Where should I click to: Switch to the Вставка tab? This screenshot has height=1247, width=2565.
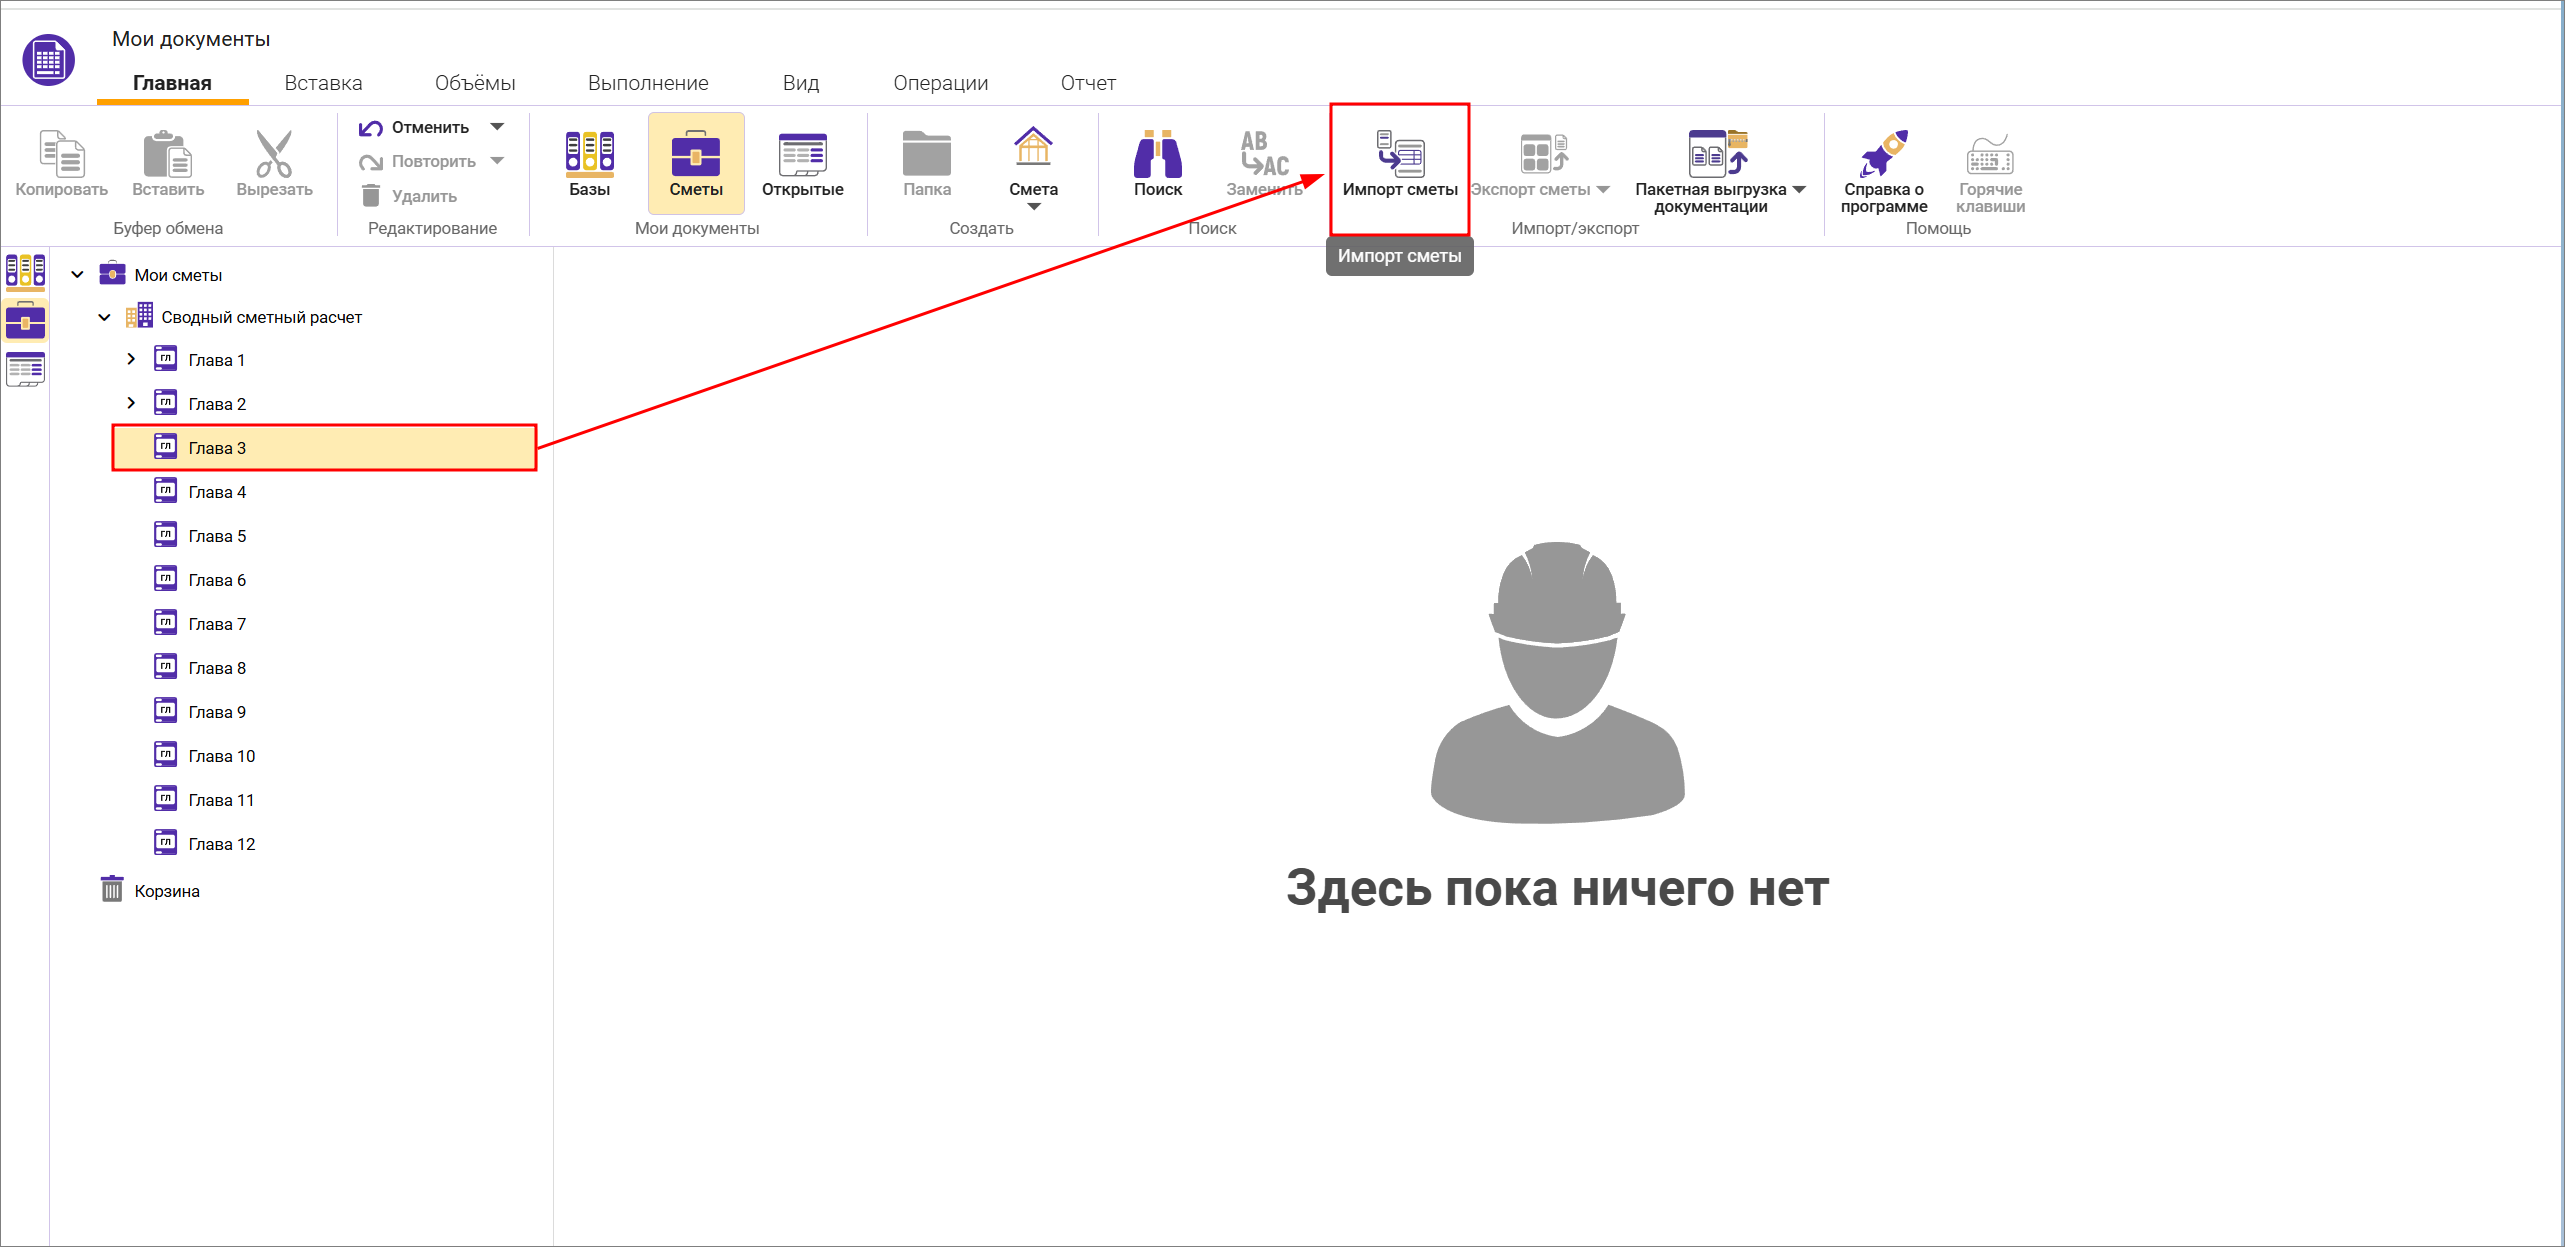point(323,83)
